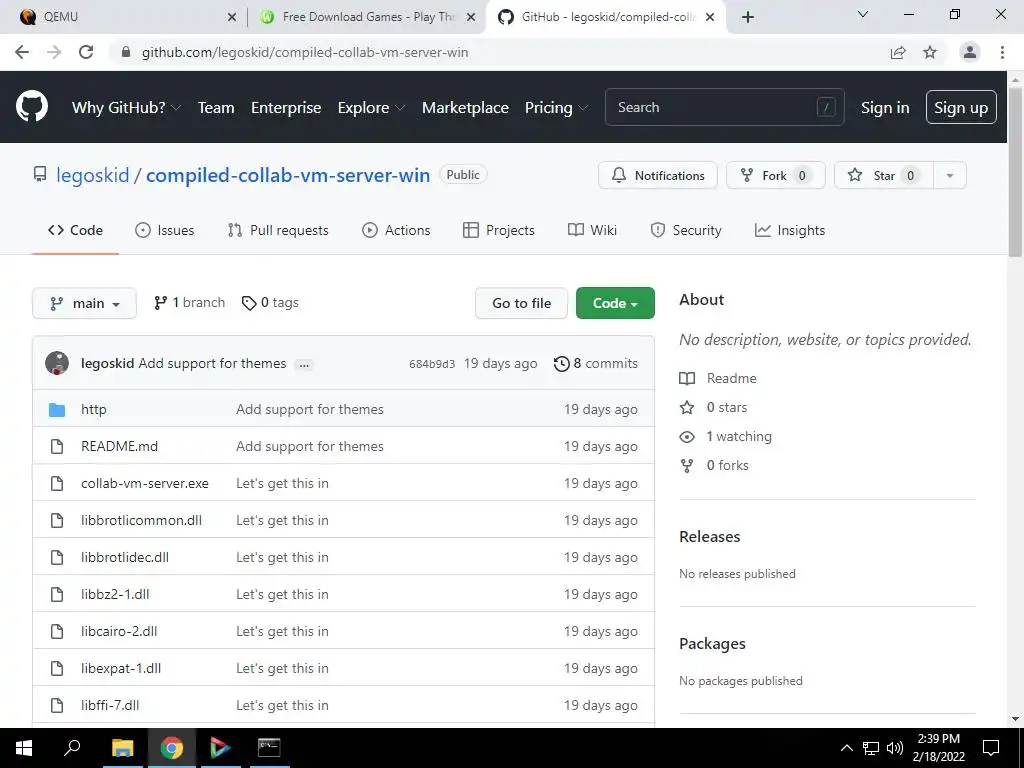Viewport: 1024px width, 768px height.
Task: Click the file icon beside README.md
Action: 57,446
